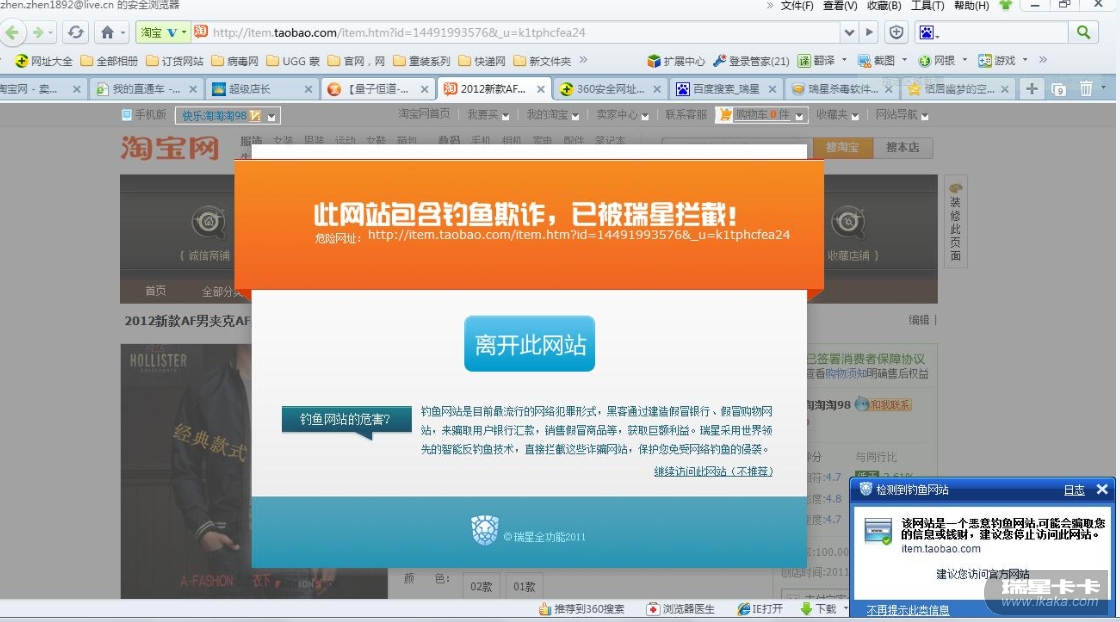Expand the home button dropdown arrow
Screen dimensions: 1120x622
click(123, 33)
